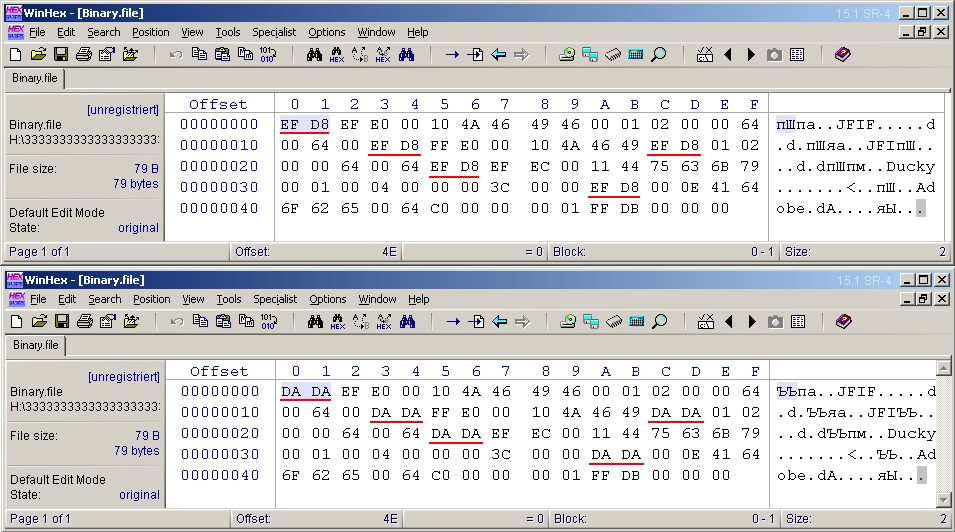The width and height of the screenshot is (955, 532).
Task: Open Position Manager icon in bottom window
Action: (x=706, y=322)
